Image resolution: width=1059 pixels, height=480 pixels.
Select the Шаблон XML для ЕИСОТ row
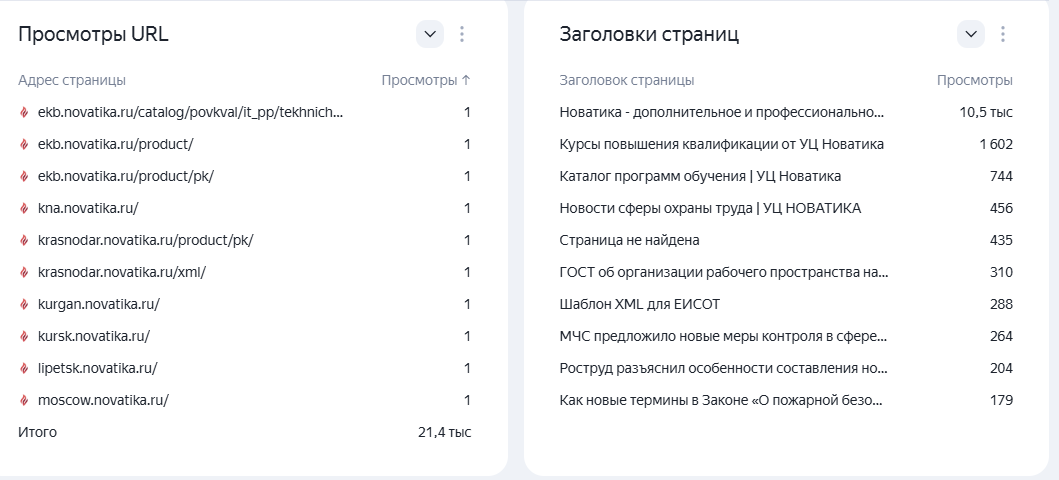coord(786,304)
